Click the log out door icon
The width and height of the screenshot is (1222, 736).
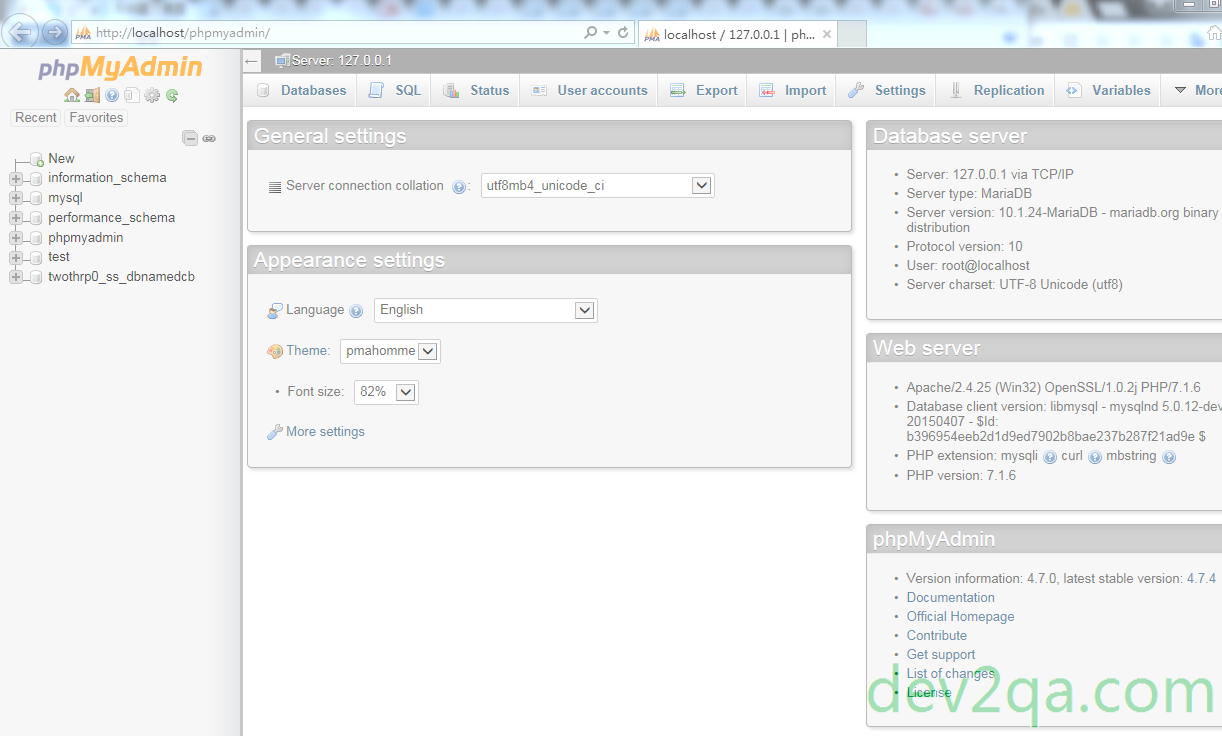pyautogui.click(x=92, y=95)
